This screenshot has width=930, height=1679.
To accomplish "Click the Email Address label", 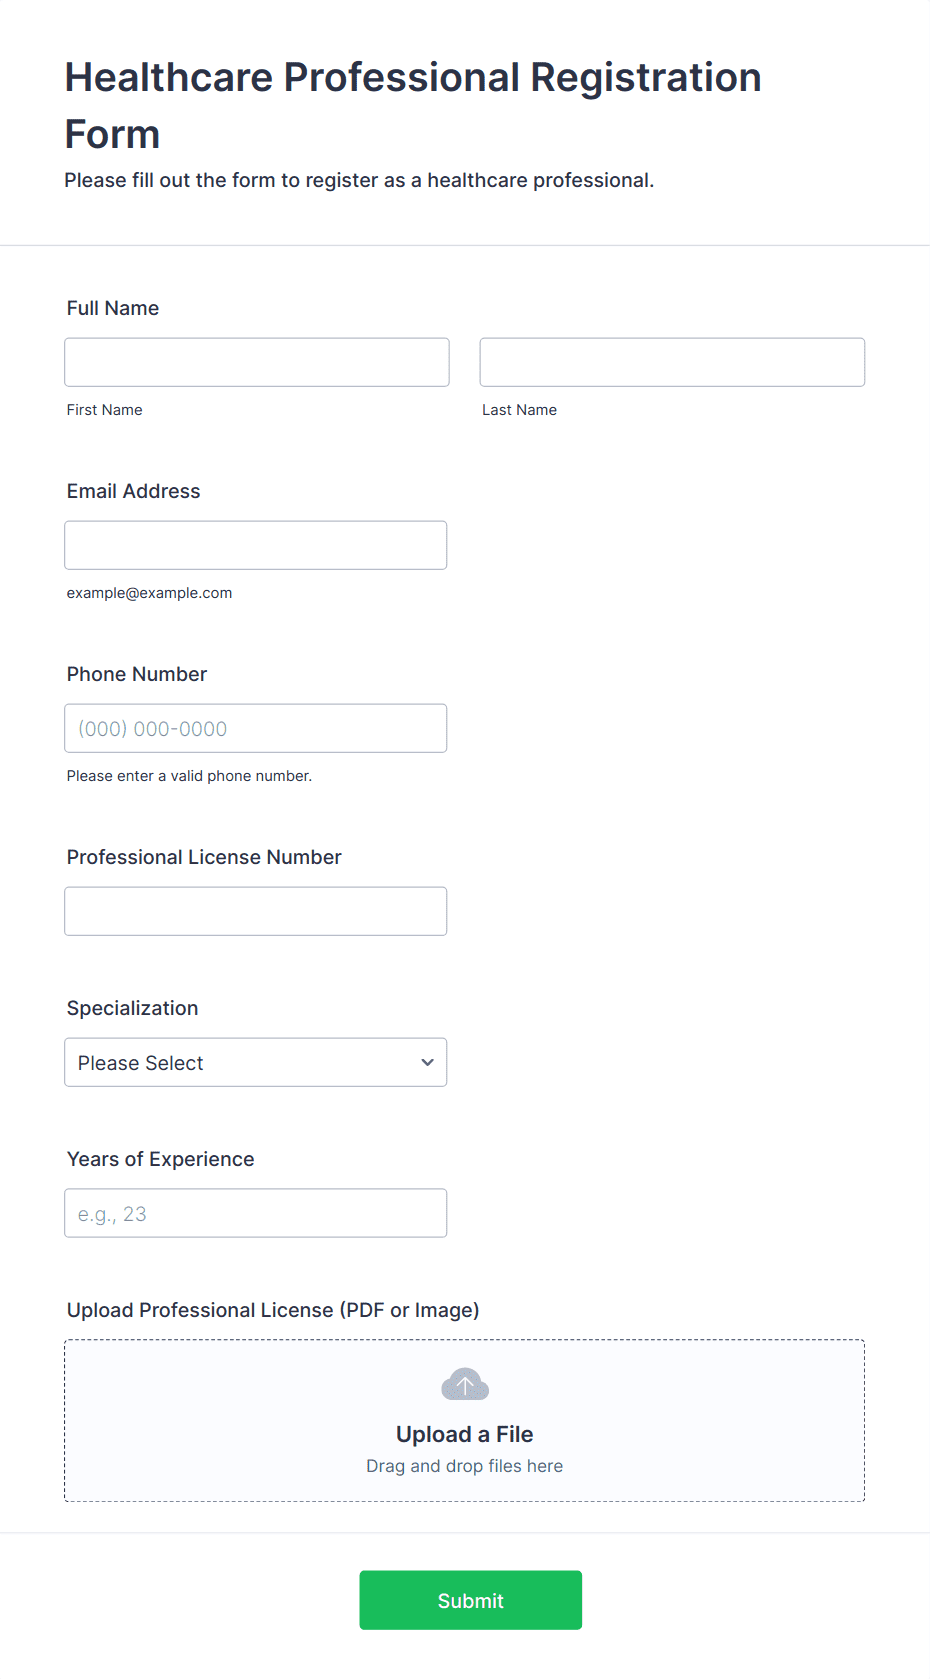I will (134, 491).
